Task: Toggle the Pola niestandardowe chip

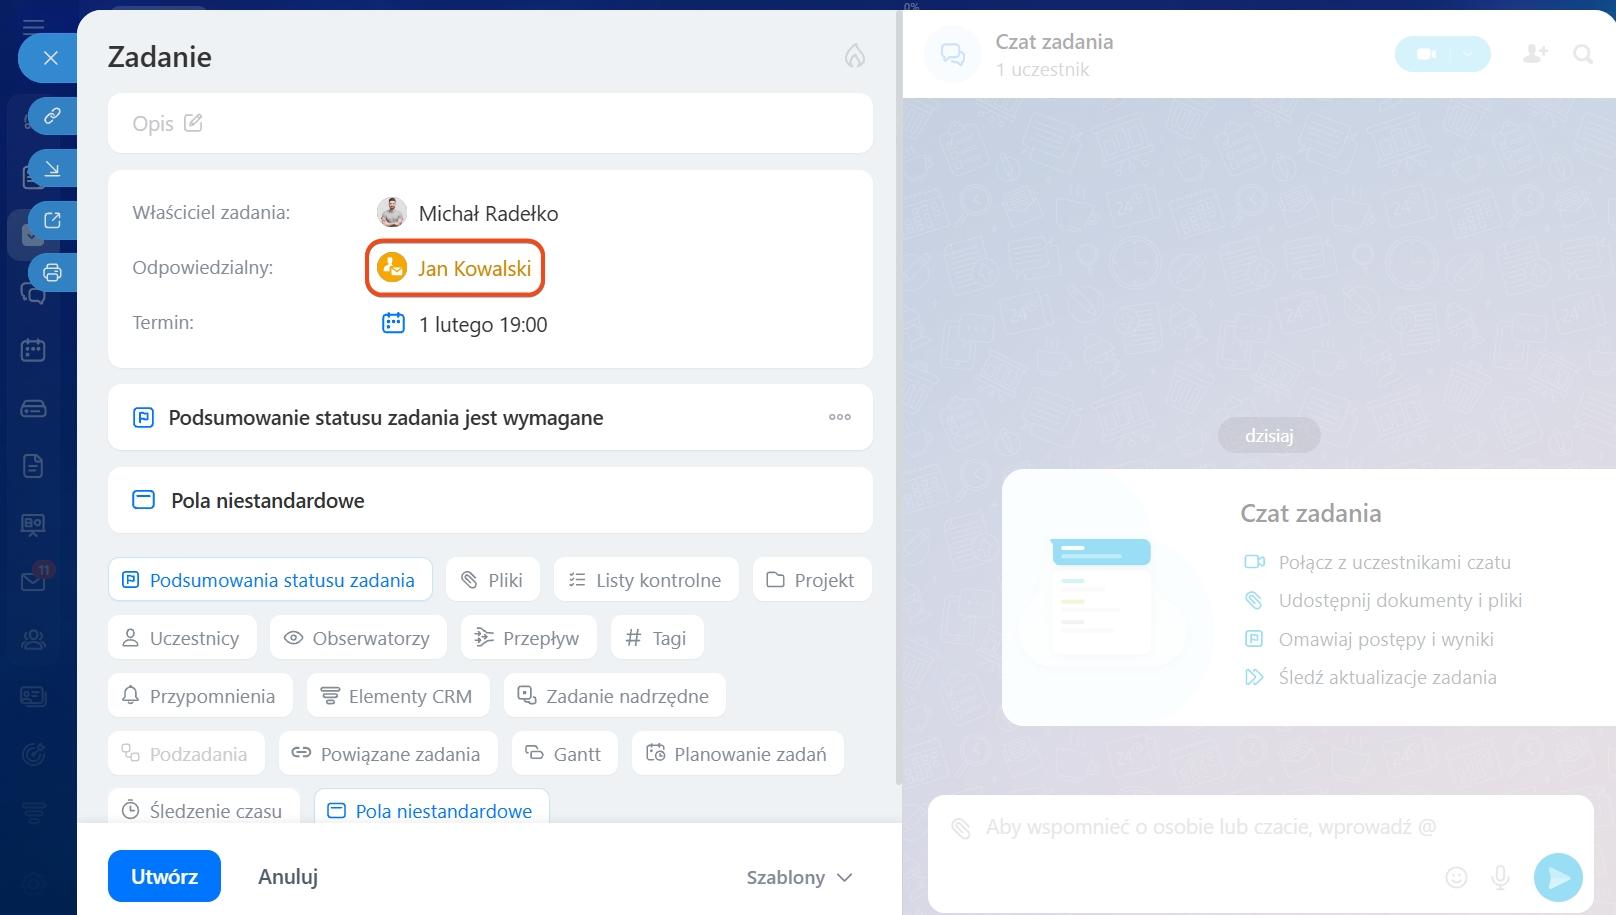Action: [x=431, y=810]
